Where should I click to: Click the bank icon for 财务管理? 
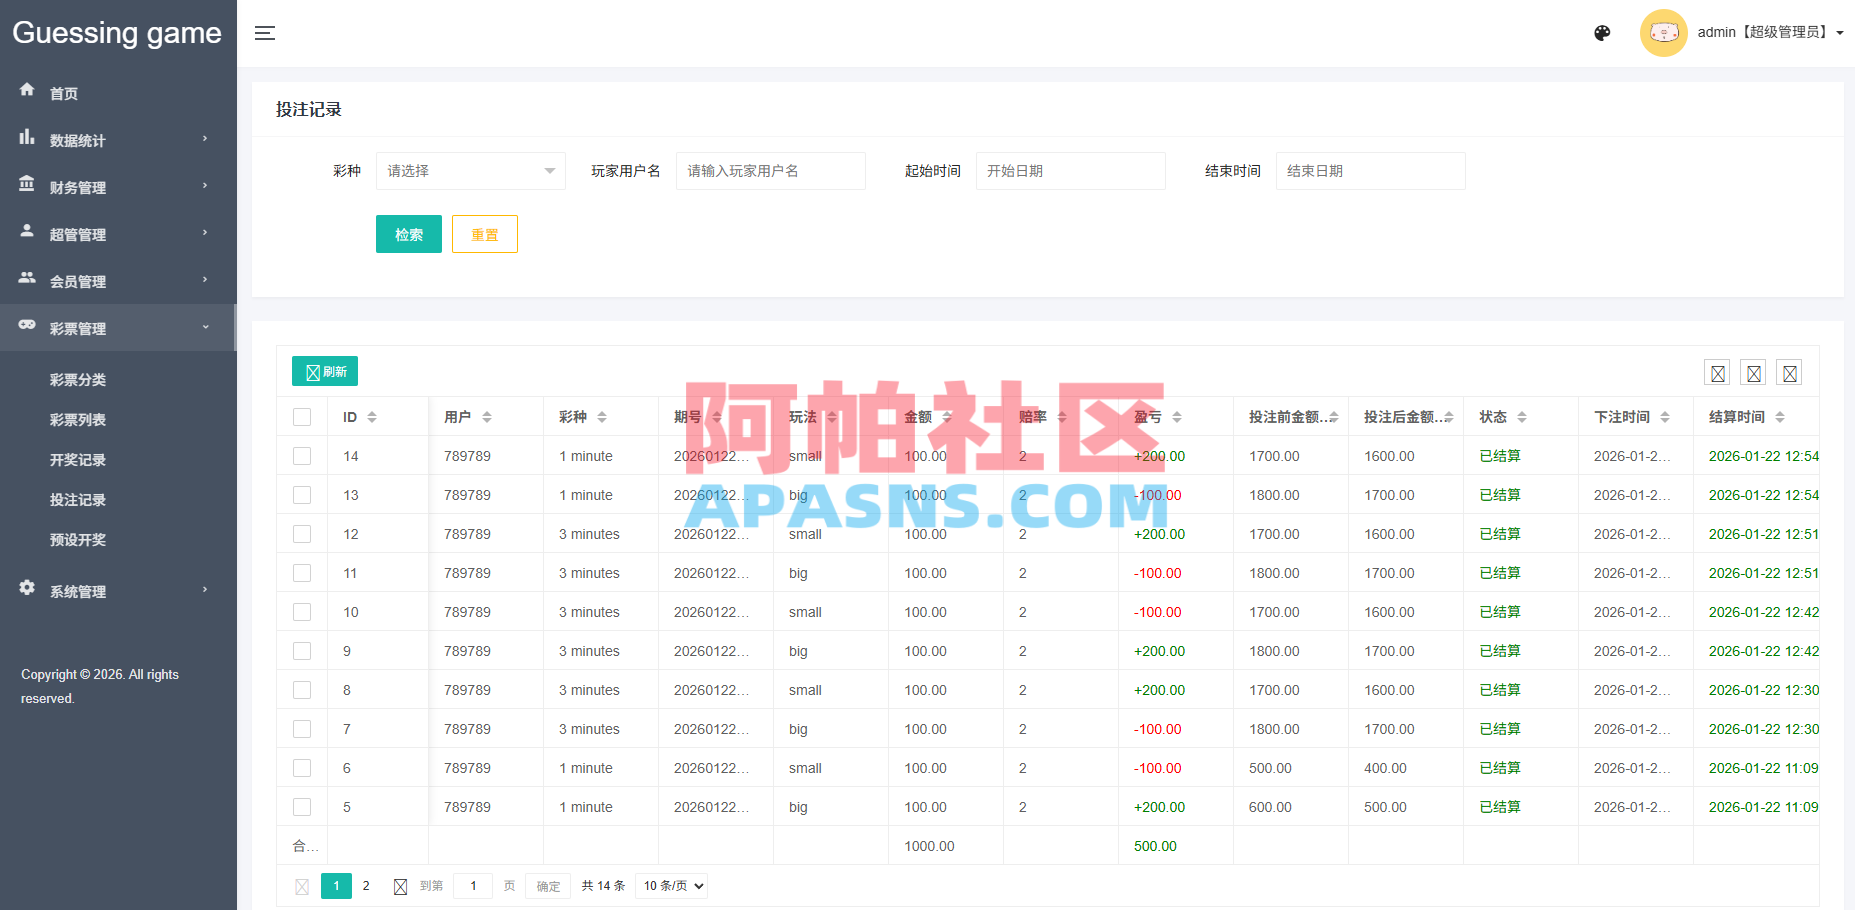(27, 183)
